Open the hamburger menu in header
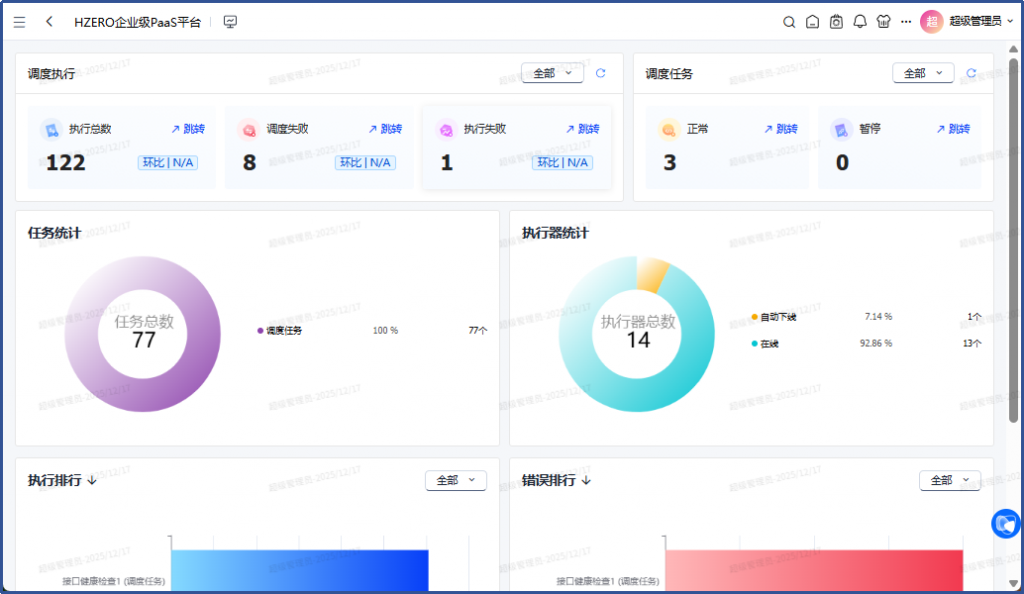The width and height of the screenshot is (1024, 594). click(19, 22)
